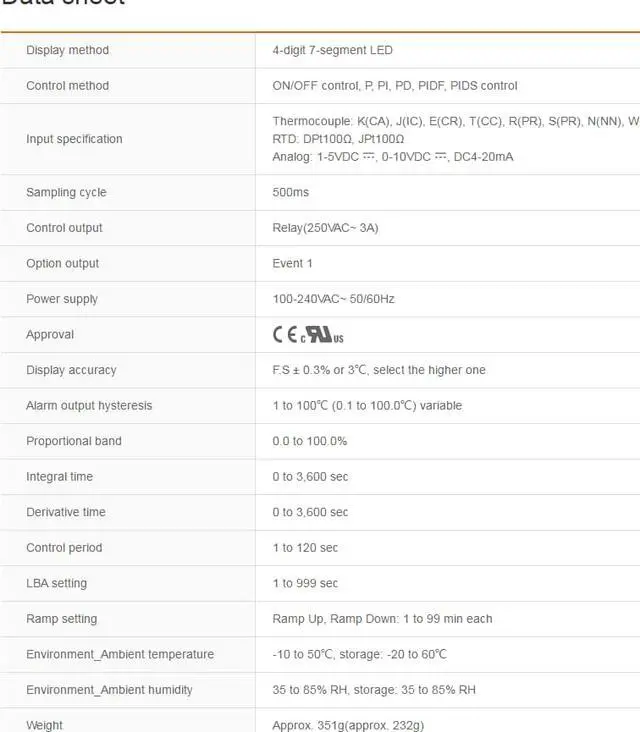
Task: Click the Proportional band 0.0 to 100.0% value
Action: tap(309, 441)
